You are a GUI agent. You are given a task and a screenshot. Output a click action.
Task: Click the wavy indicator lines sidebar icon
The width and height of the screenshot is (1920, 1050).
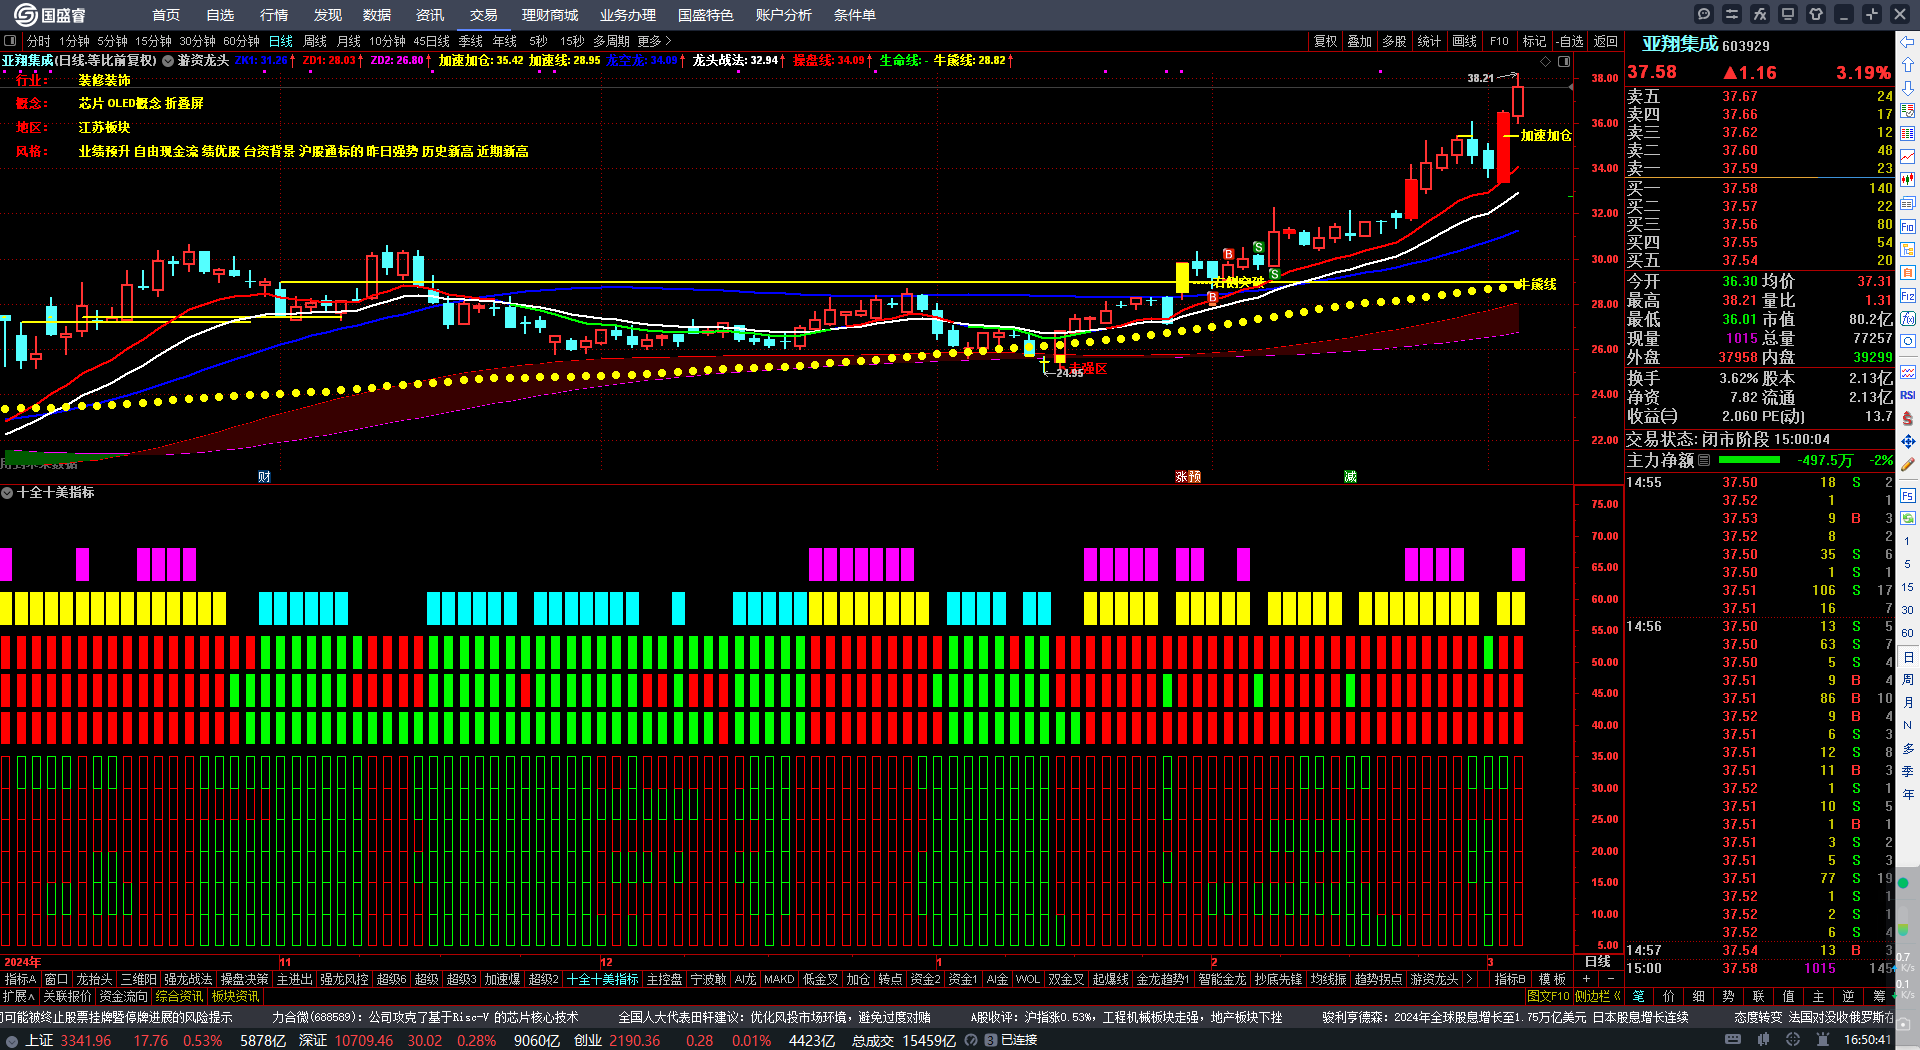point(1908,372)
